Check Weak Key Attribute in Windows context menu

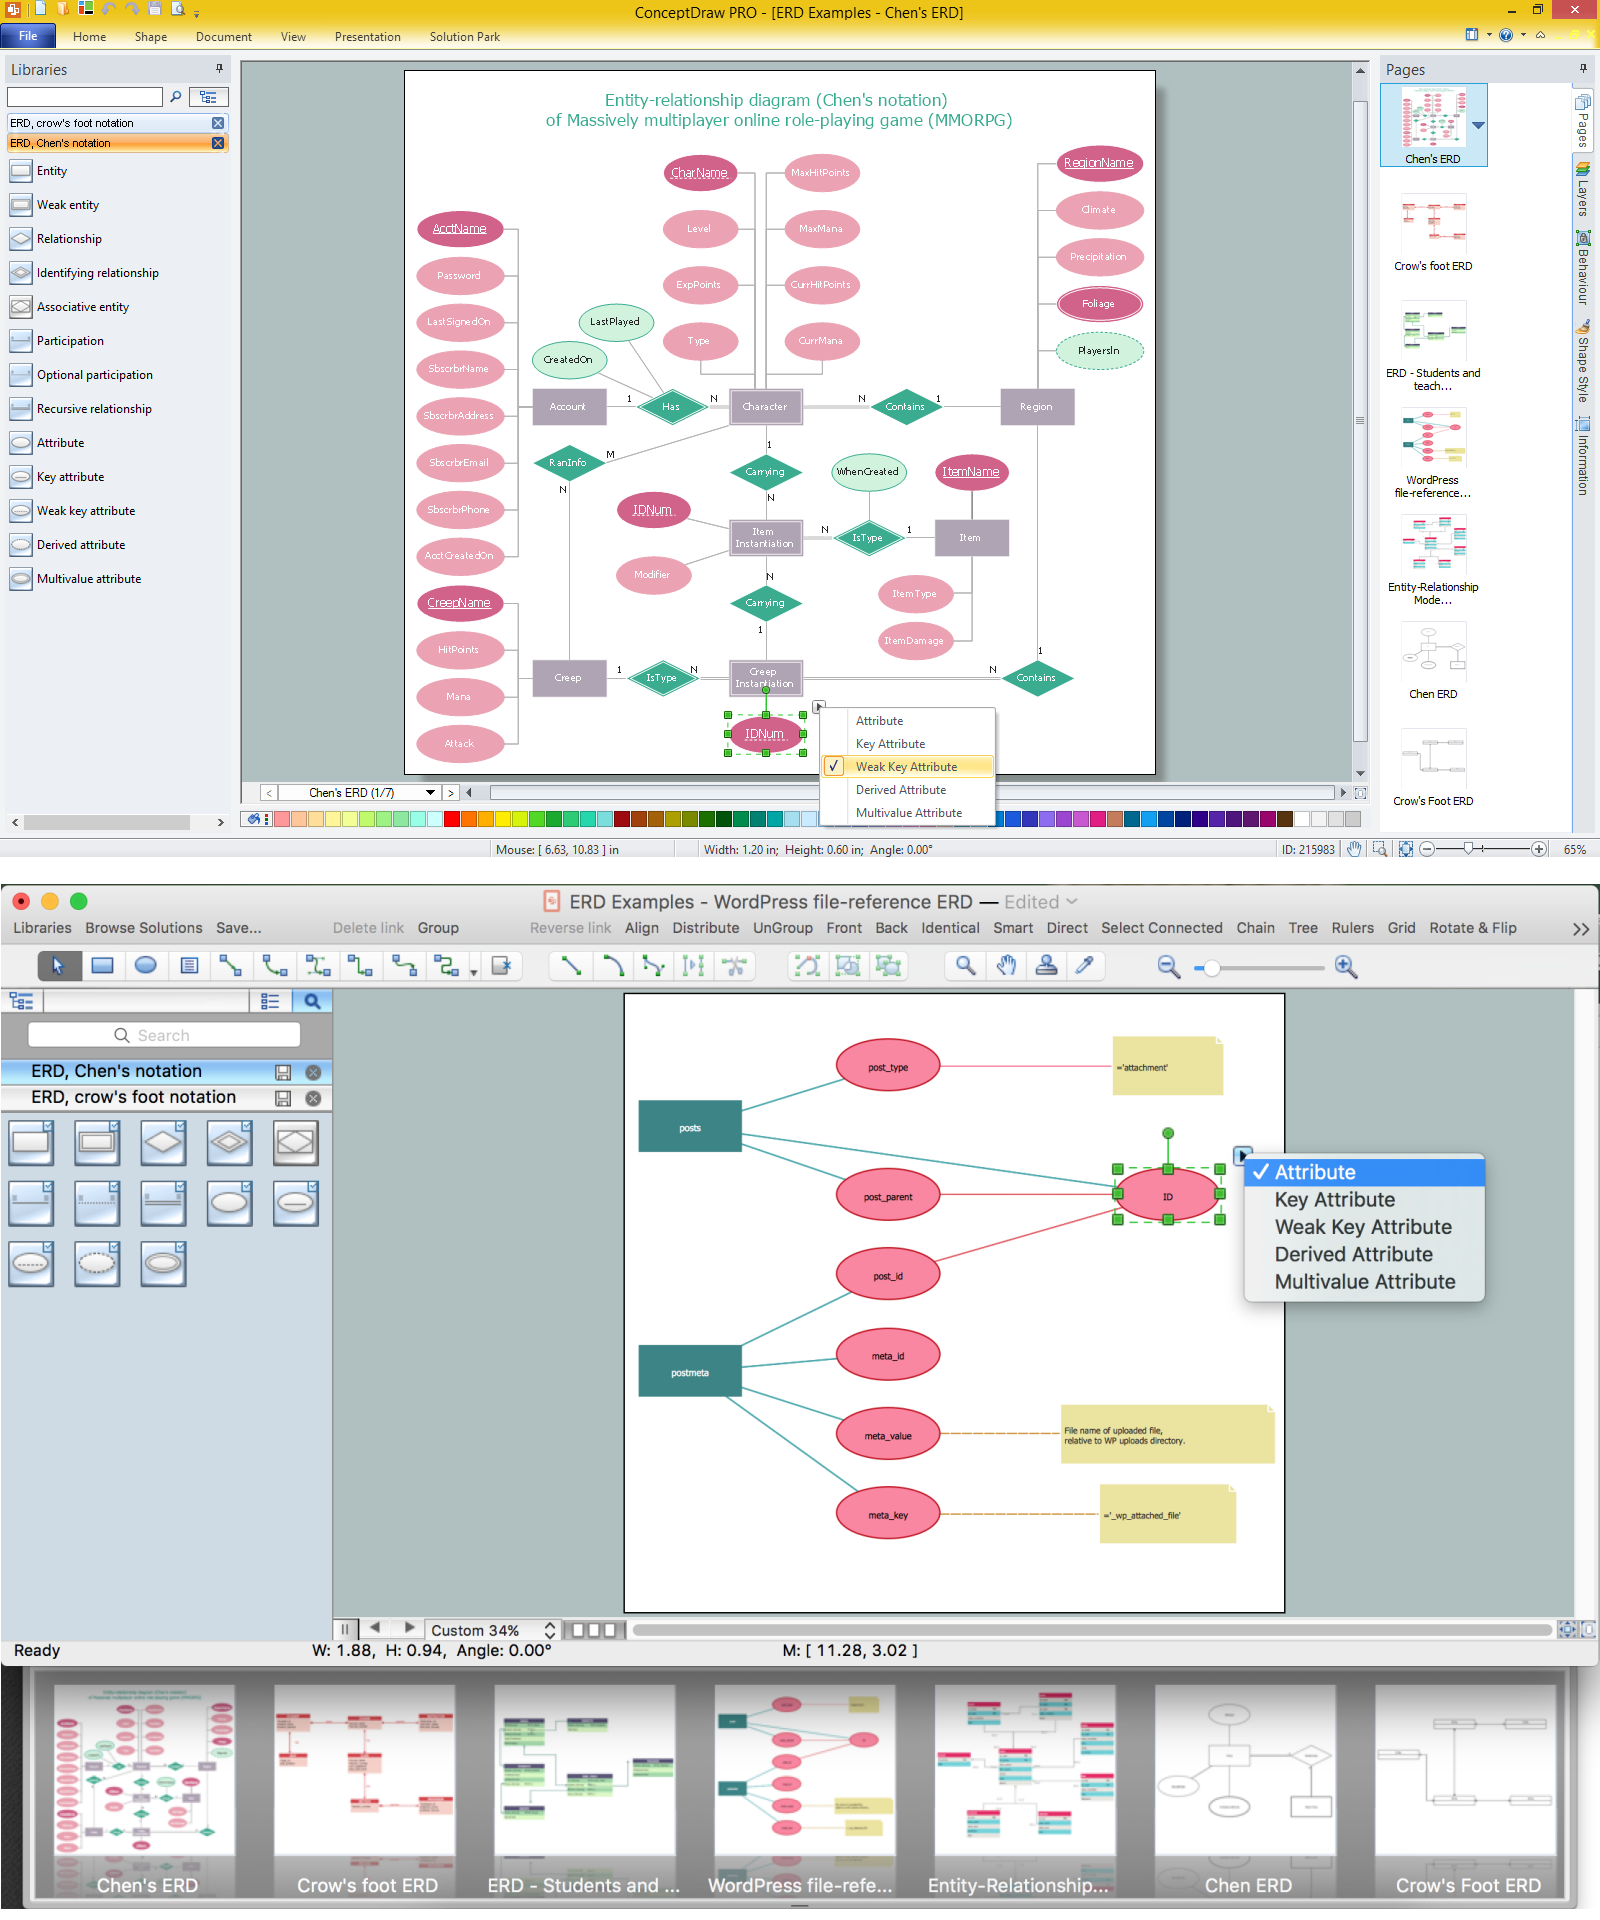[x=908, y=767]
